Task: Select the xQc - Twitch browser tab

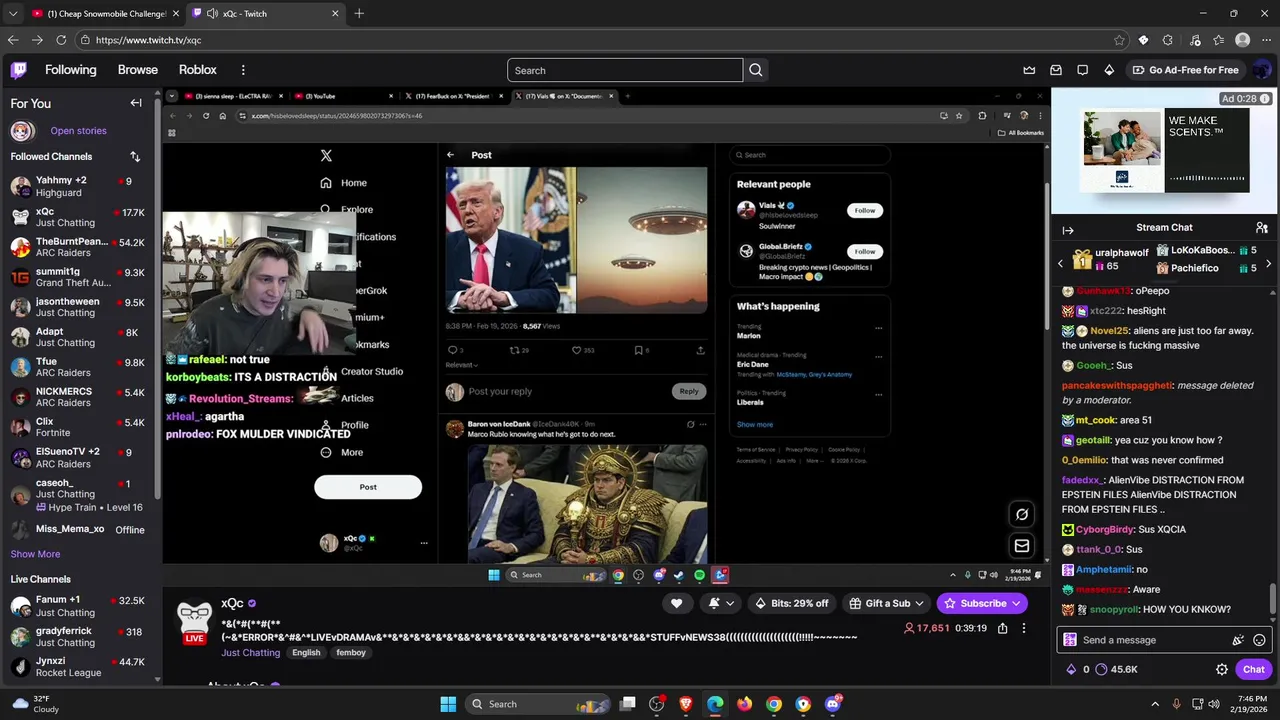Action: (266, 13)
